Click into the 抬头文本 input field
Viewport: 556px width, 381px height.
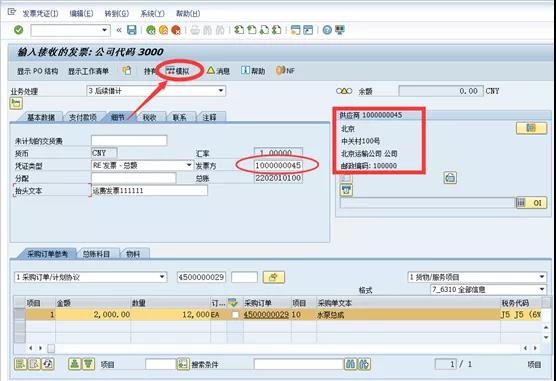(149, 190)
